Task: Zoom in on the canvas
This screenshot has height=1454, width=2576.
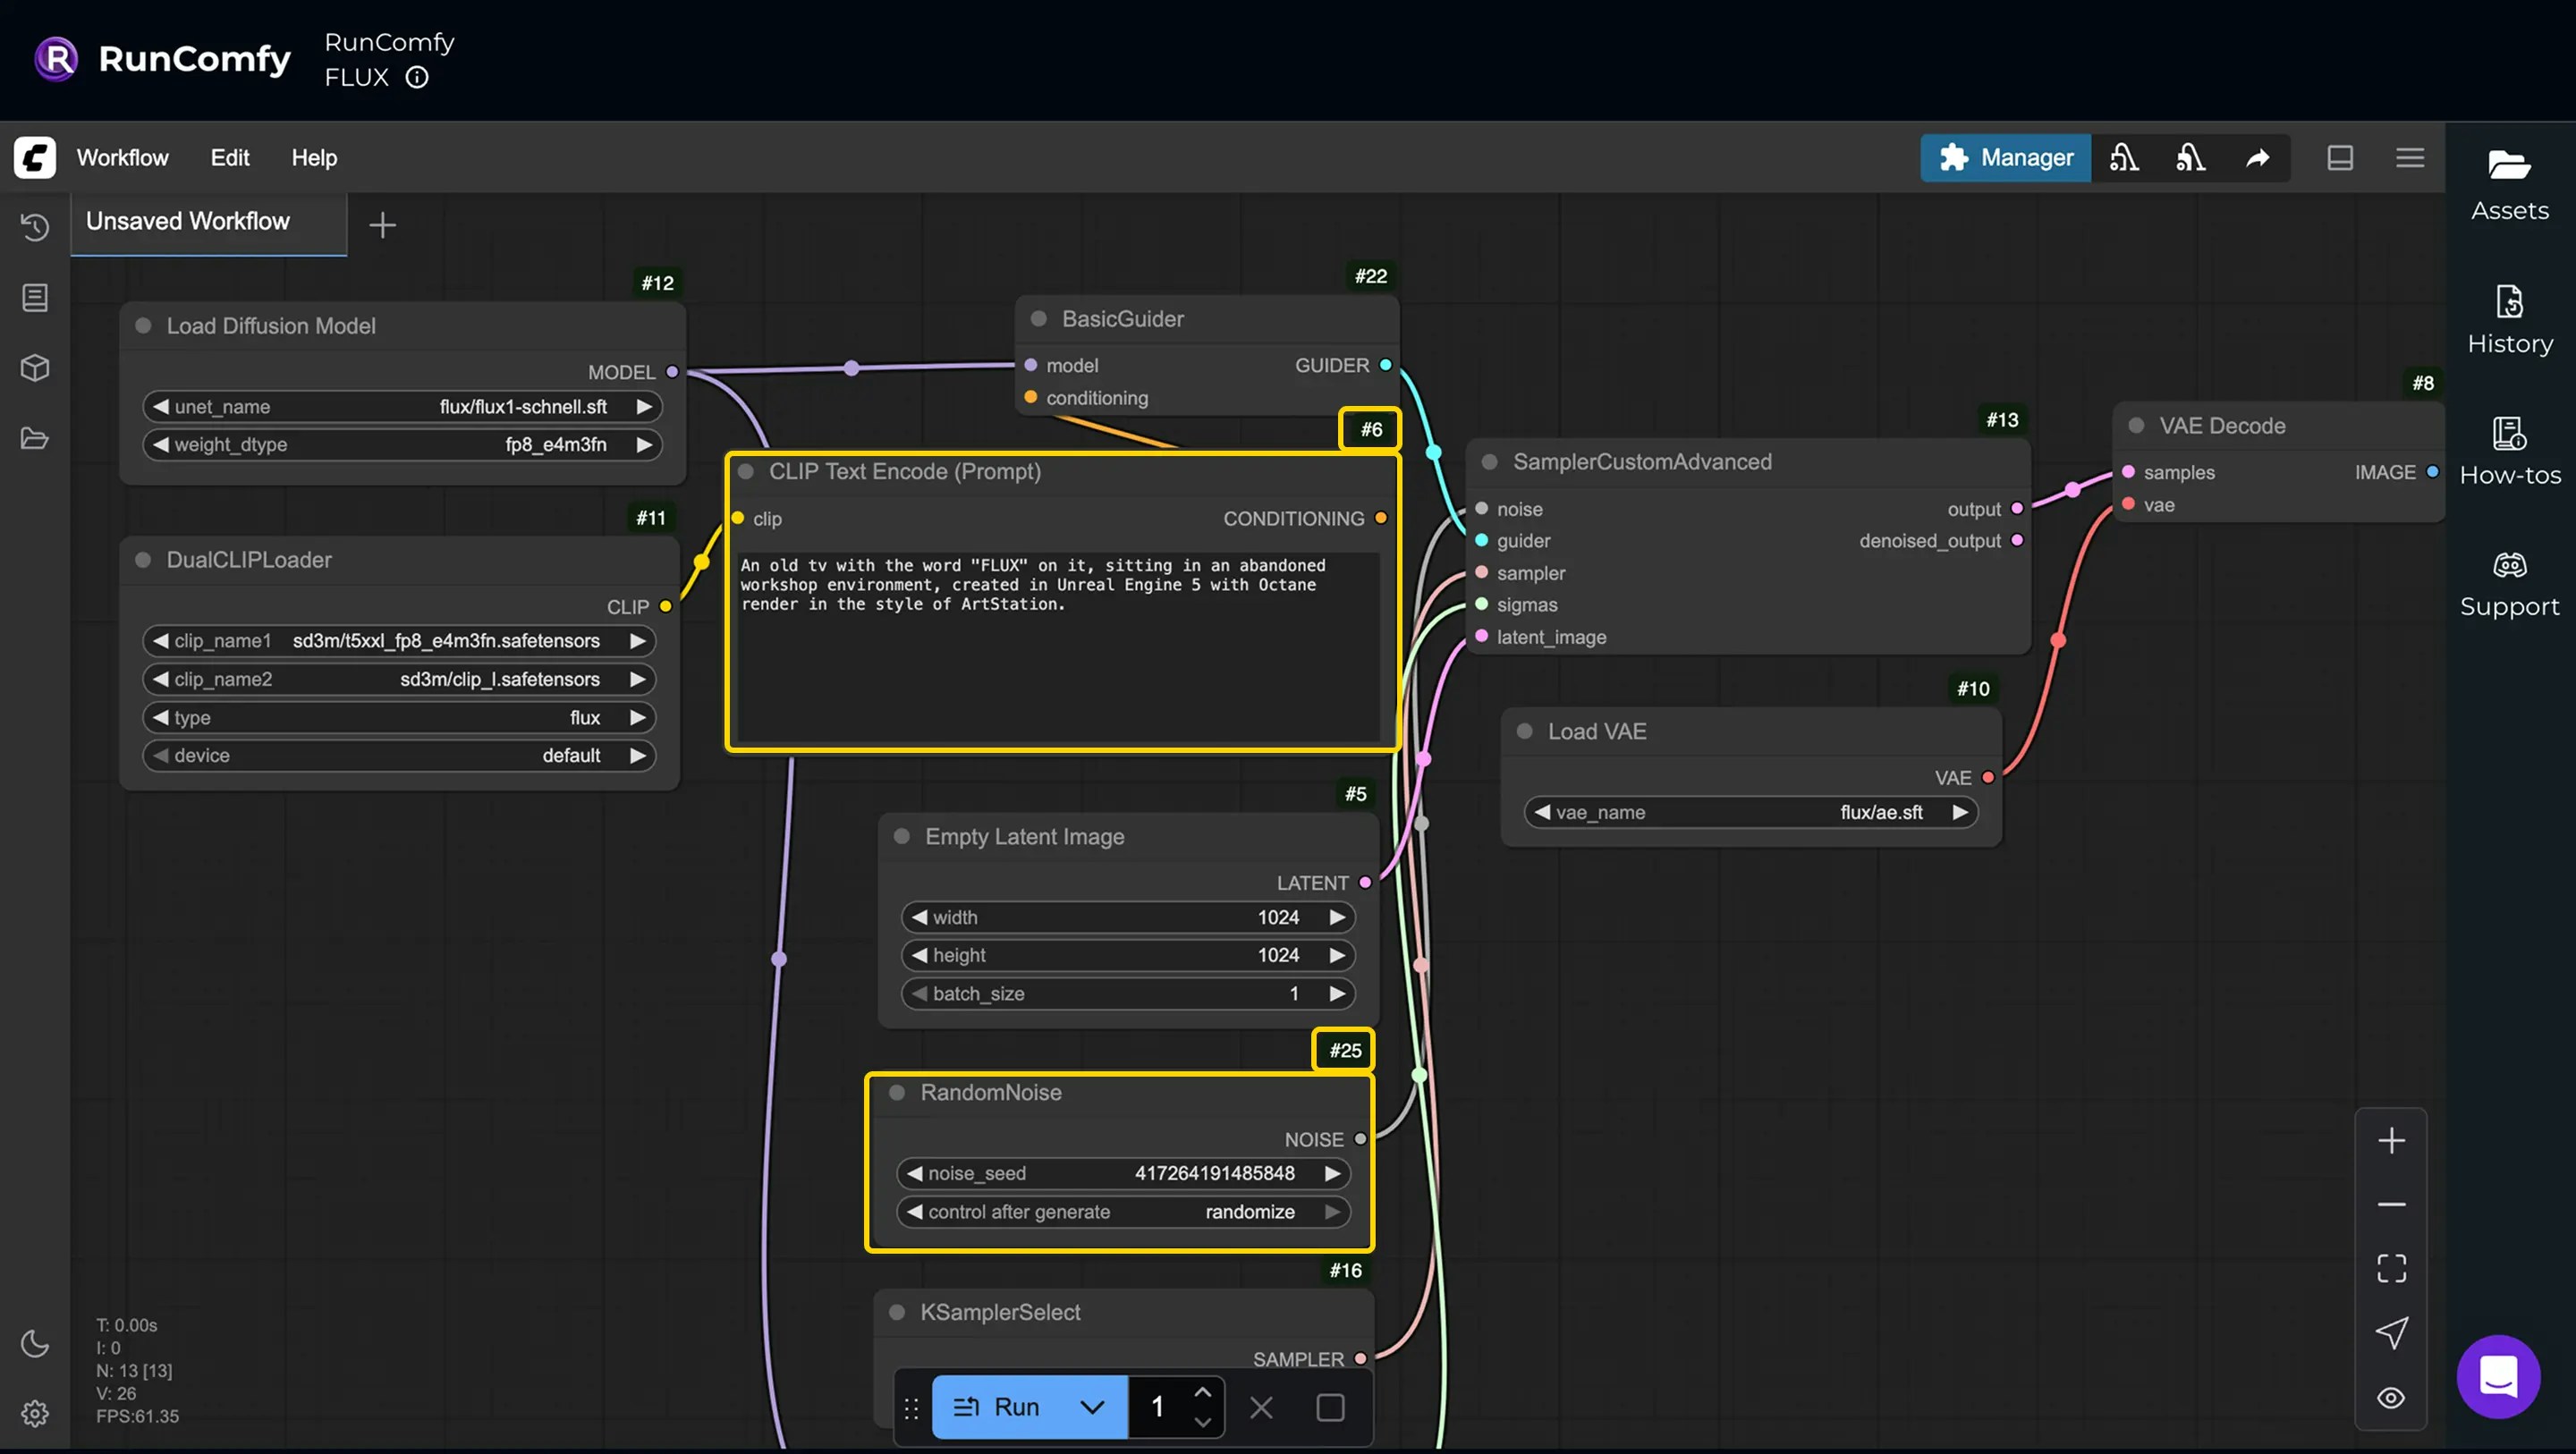Action: tap(2391, 1140)
